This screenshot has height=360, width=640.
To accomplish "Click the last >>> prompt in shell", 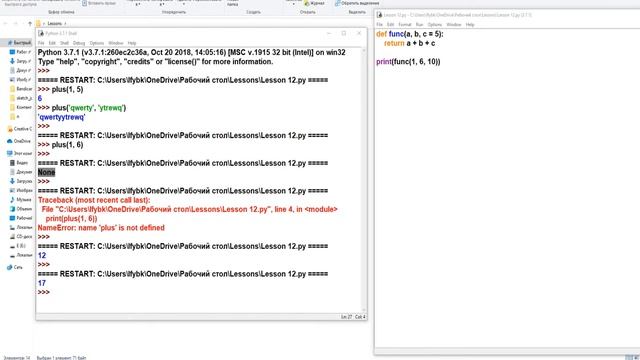I will tap(44, 292).
